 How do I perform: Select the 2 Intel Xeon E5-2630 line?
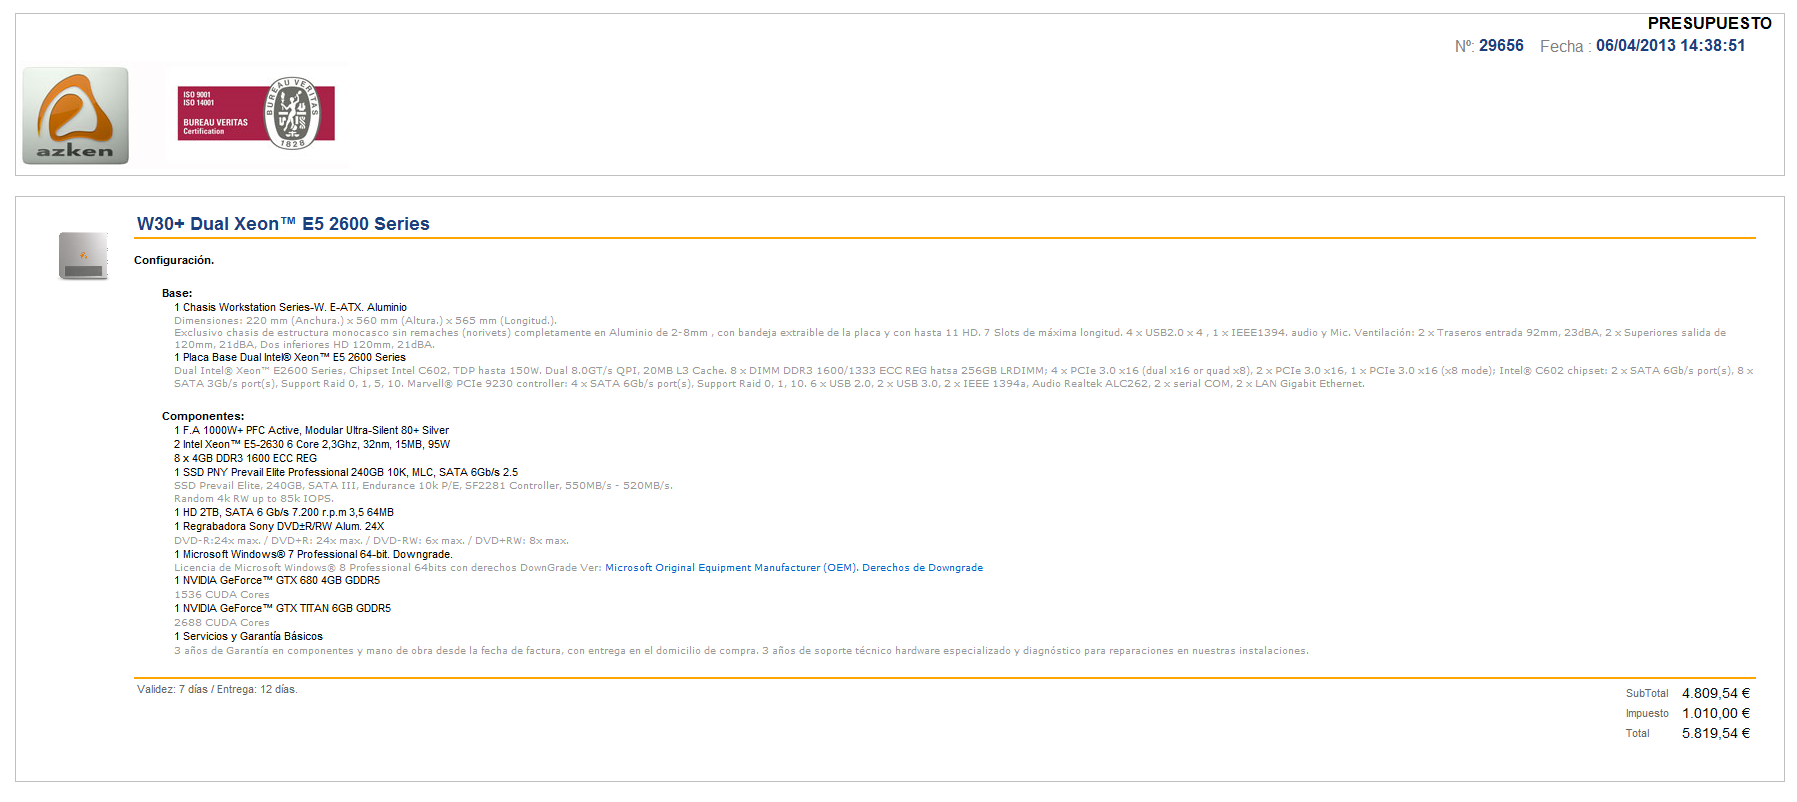312,444
